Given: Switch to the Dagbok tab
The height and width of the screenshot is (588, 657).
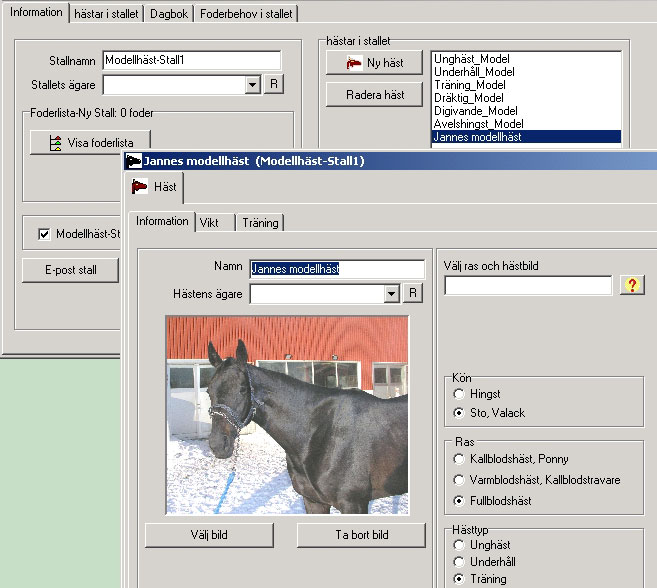Looking at the screenshot, I should (167, 14).
